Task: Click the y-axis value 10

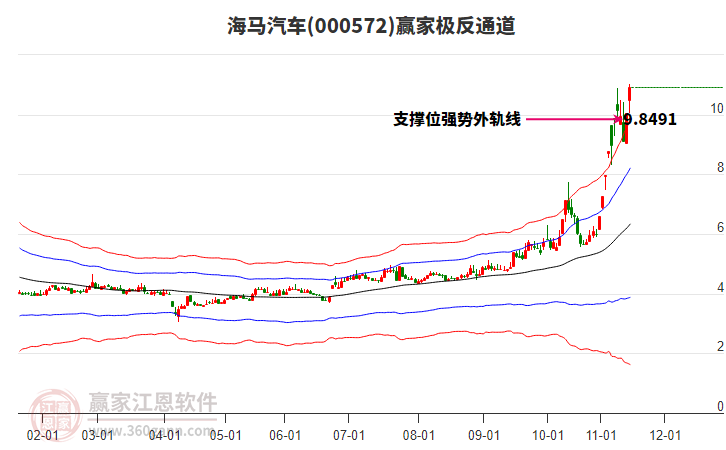Action: coord(717,108)
